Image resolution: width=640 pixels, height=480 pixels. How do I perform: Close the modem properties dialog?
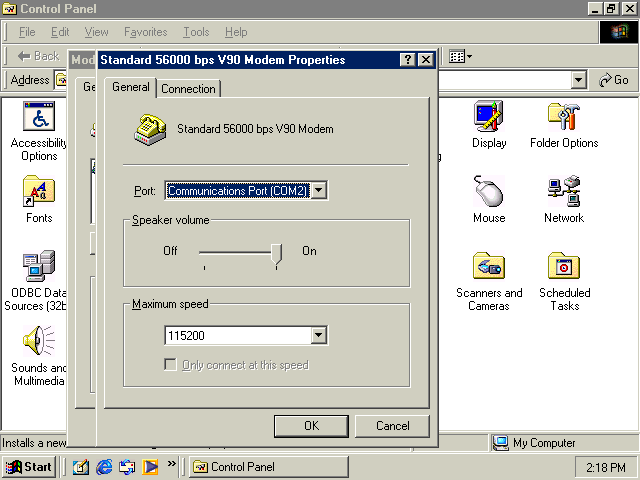coord(425,60)
